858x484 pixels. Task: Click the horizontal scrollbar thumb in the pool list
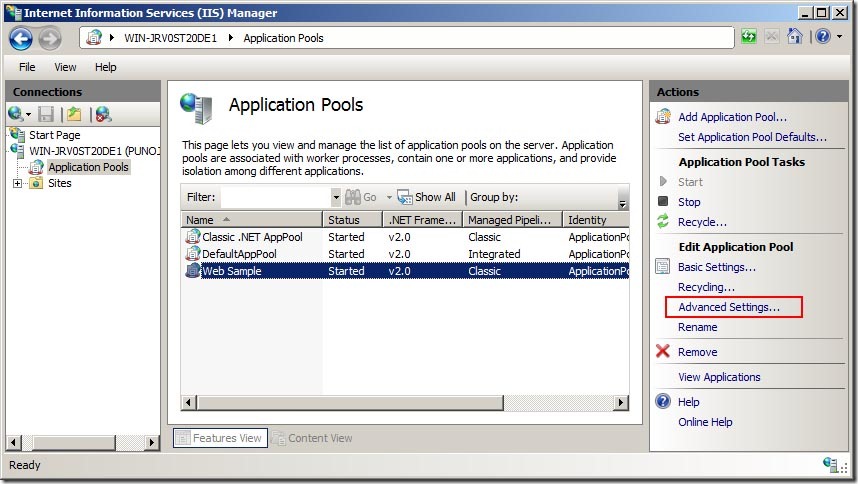[350, 403]
